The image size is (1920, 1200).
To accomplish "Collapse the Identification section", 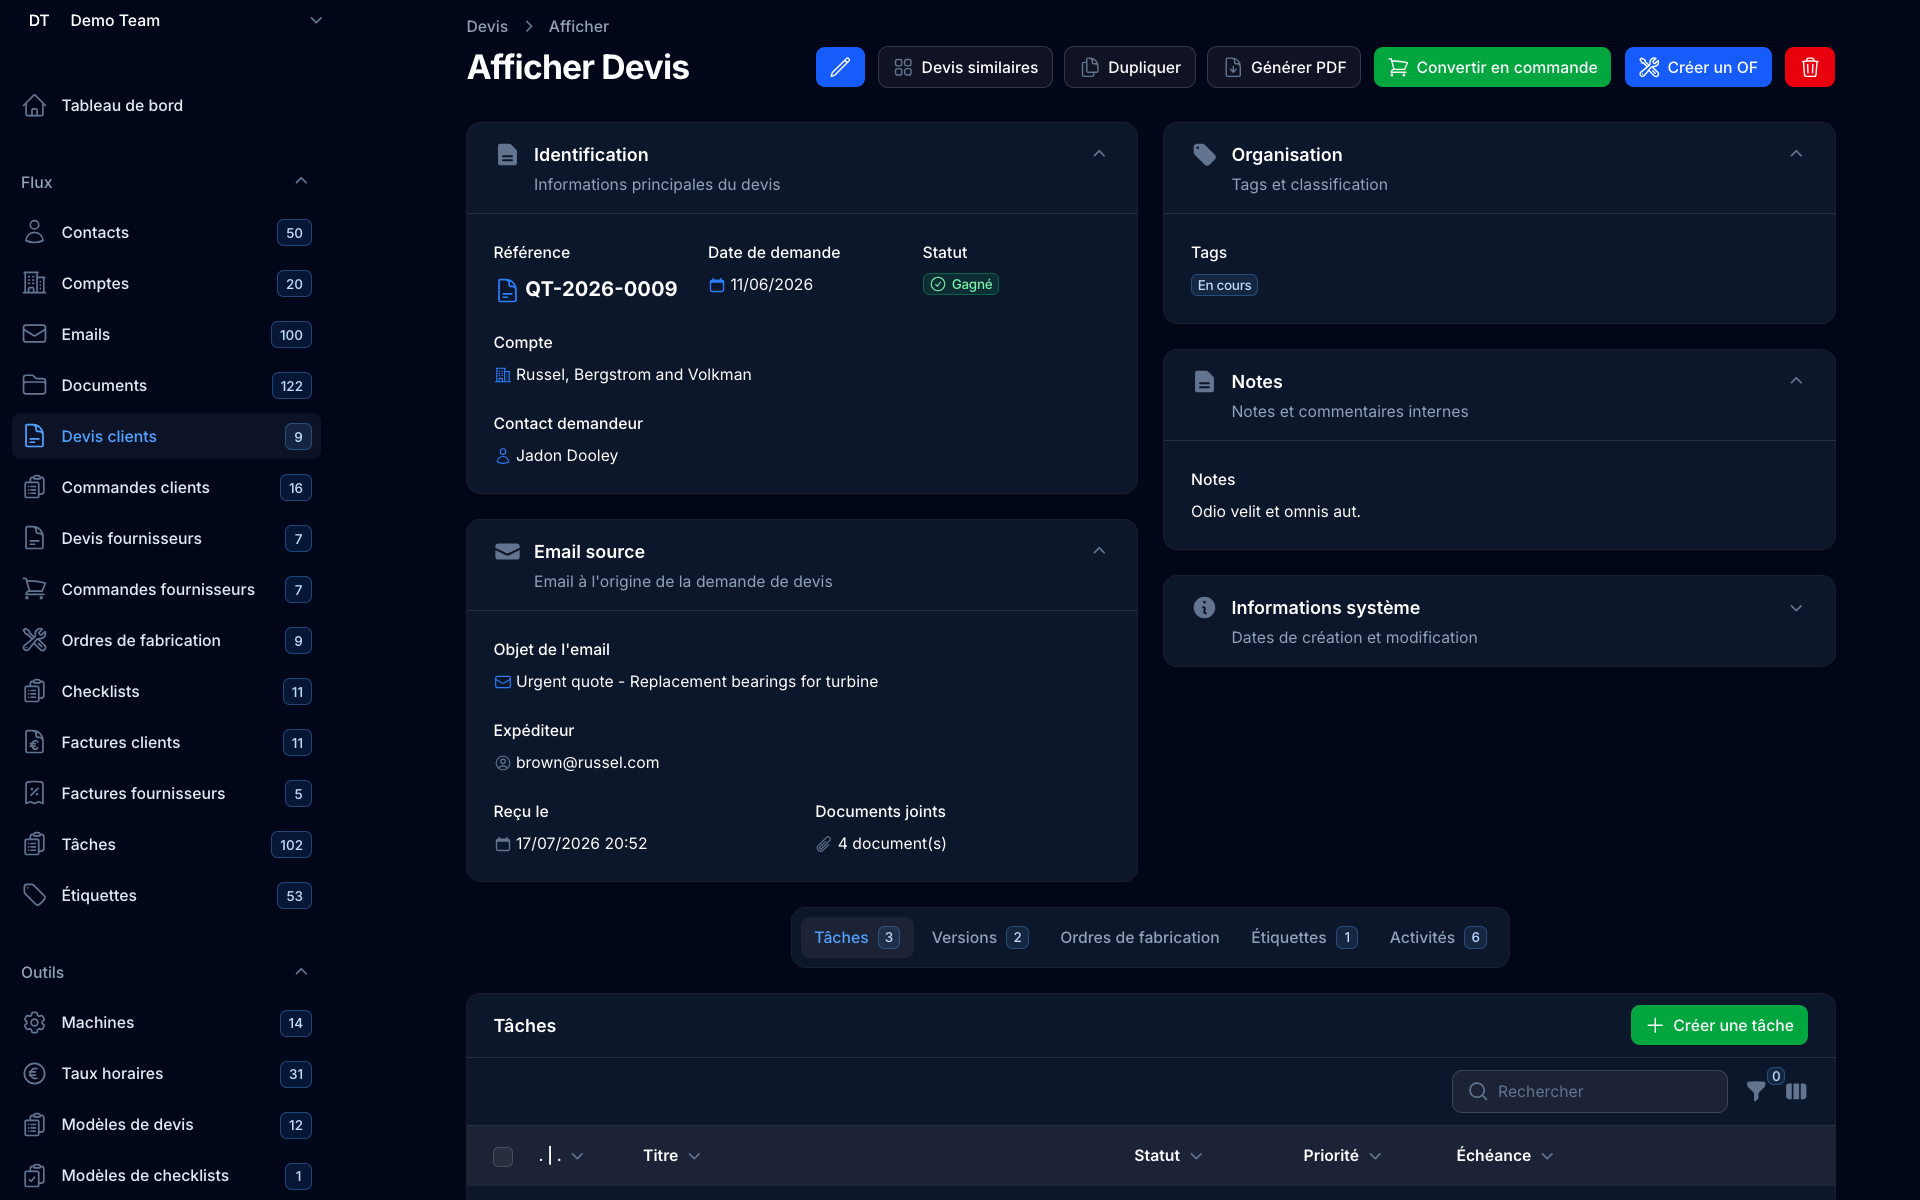I will tap(1099, 154).
